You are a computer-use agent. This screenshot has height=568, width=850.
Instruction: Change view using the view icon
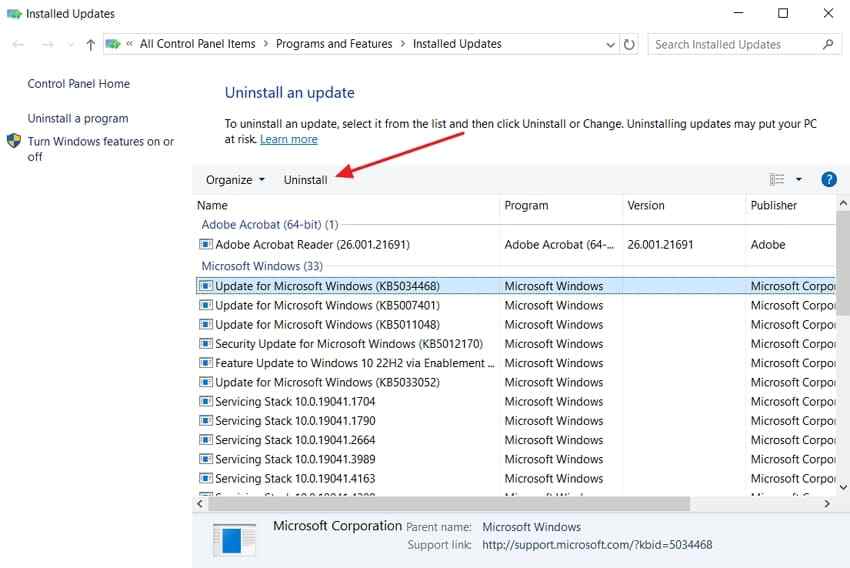[x=777, y=179]
